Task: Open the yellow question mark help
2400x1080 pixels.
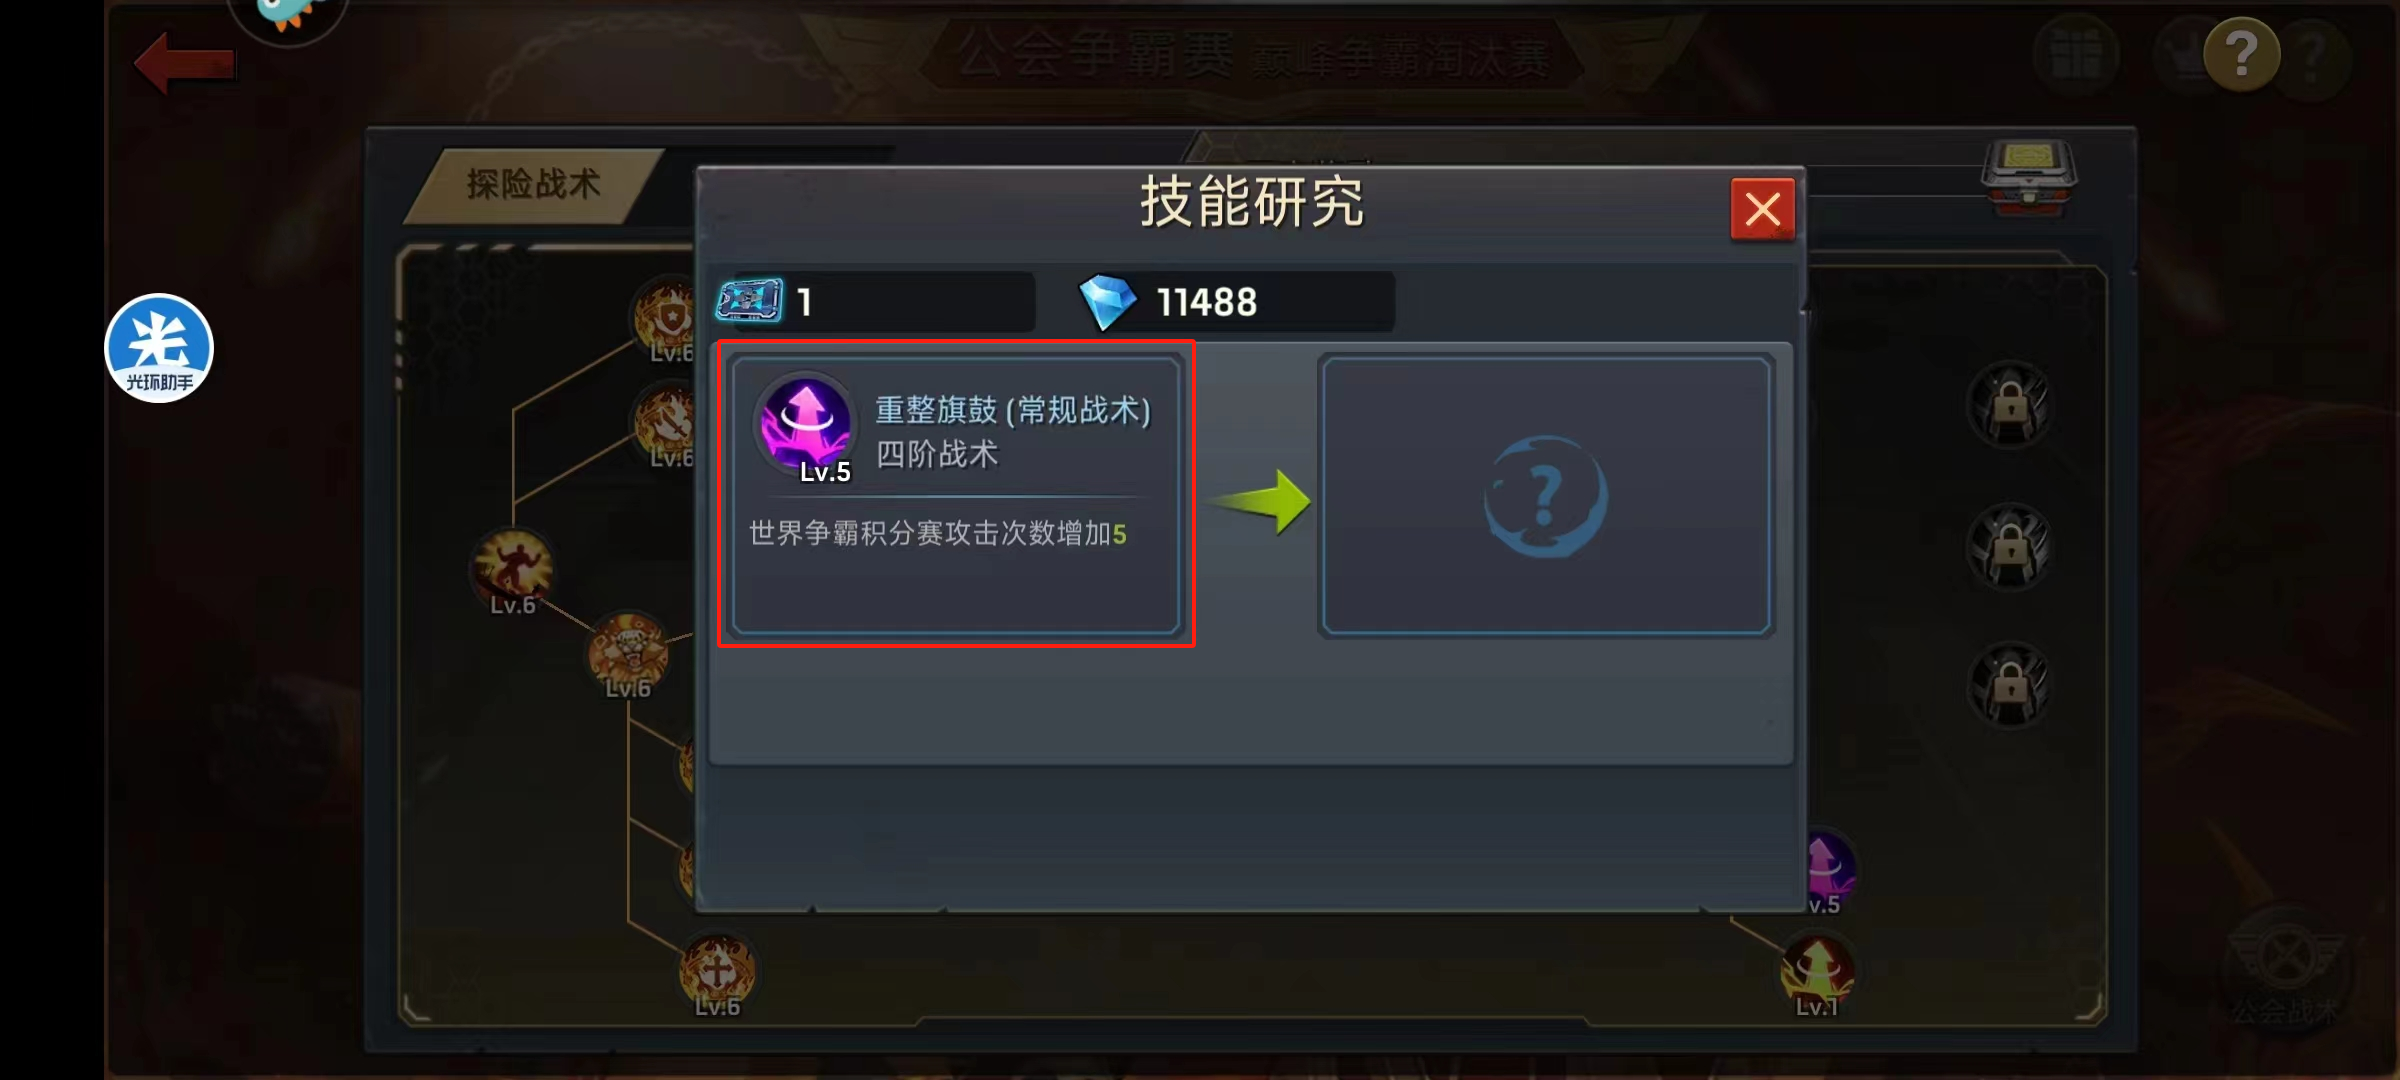Action: [2241, 54]
